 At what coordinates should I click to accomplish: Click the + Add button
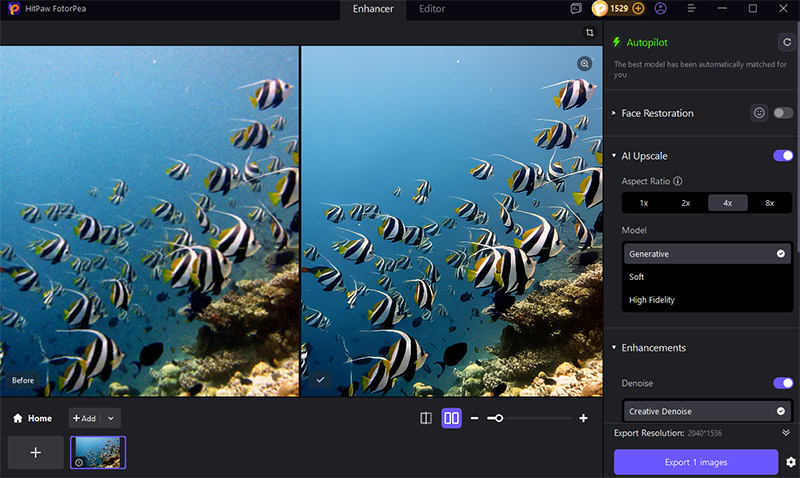pyautogui.click(x=84, y=418)
